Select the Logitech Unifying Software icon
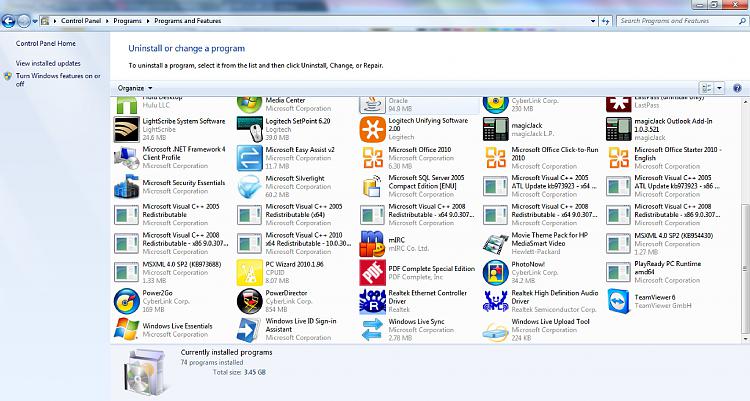The image size is (750, 401). click(x=372, y=129)
